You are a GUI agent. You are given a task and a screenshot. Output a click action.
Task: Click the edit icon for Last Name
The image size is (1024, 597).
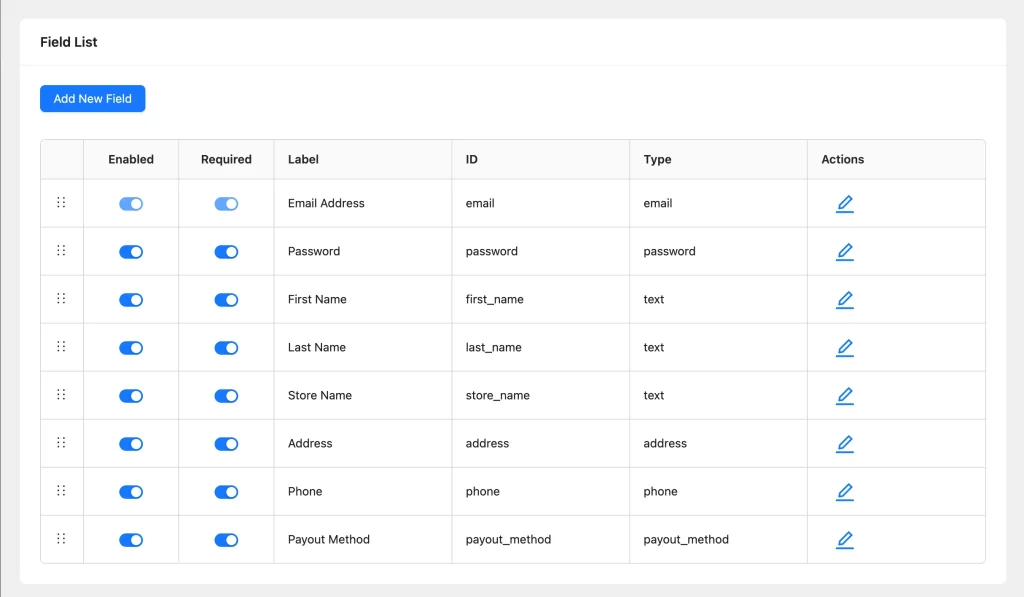[x=845, y=348]
